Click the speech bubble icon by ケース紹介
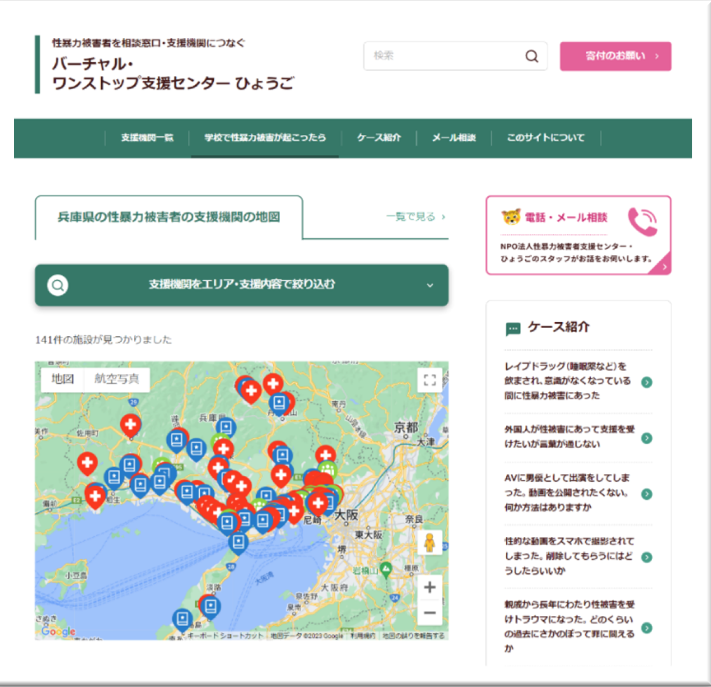Screen dimensions: 711x687 513,328
